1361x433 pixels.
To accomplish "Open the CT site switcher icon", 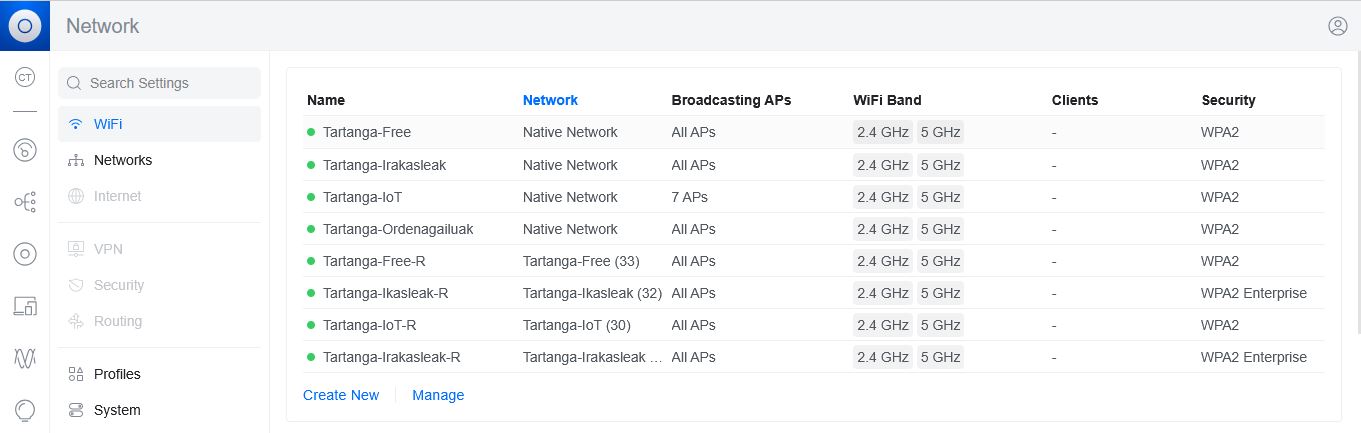I will click(25, 77).
